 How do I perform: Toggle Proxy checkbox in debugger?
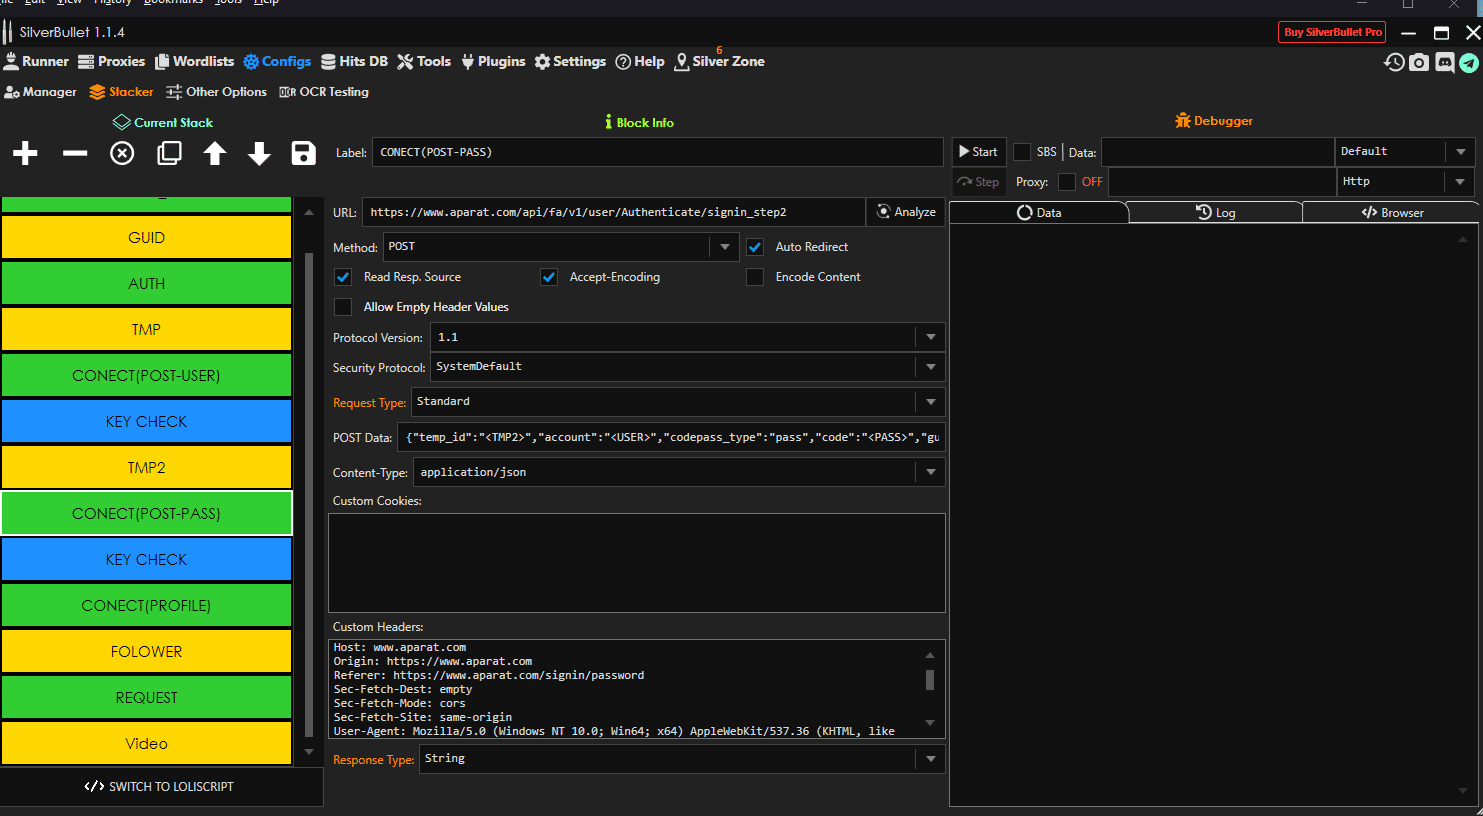pyautogui.click(x=1067, y=182)
